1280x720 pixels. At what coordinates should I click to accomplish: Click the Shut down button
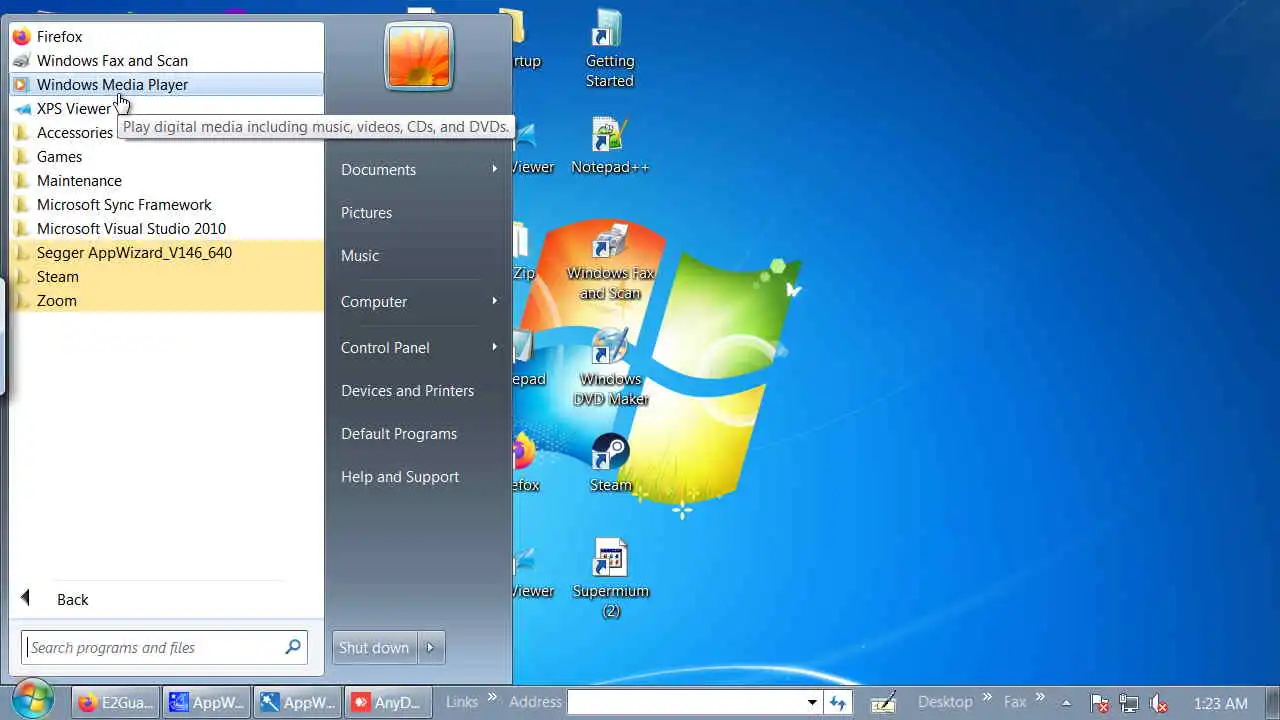[x=374, y=647]
